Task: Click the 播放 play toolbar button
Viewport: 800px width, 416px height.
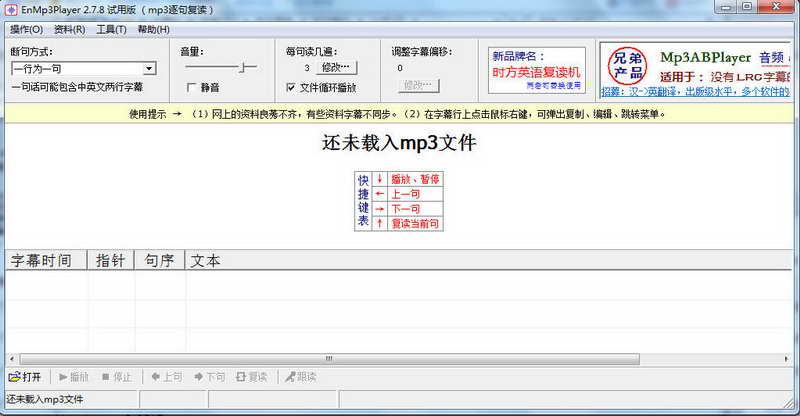Action: 73,377
